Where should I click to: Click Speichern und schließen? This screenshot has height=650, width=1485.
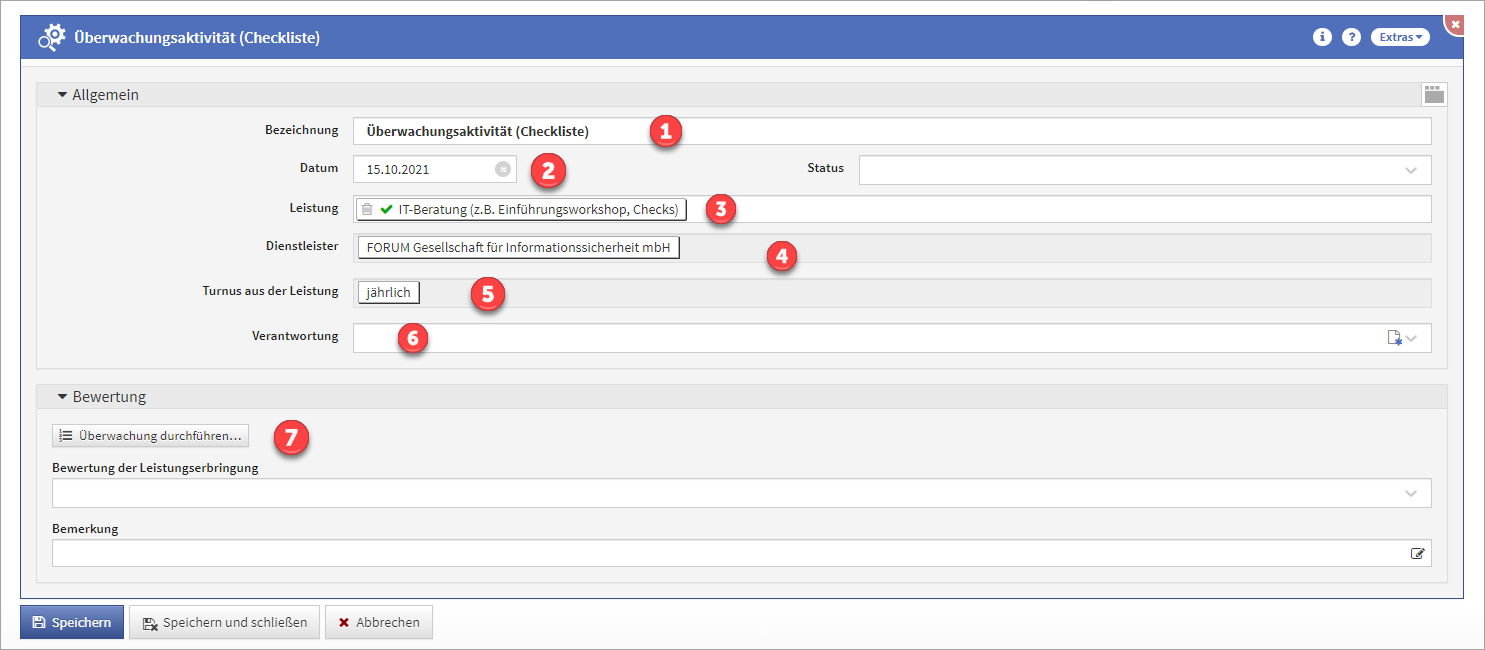pyautogui.click(x=225, y=622)
